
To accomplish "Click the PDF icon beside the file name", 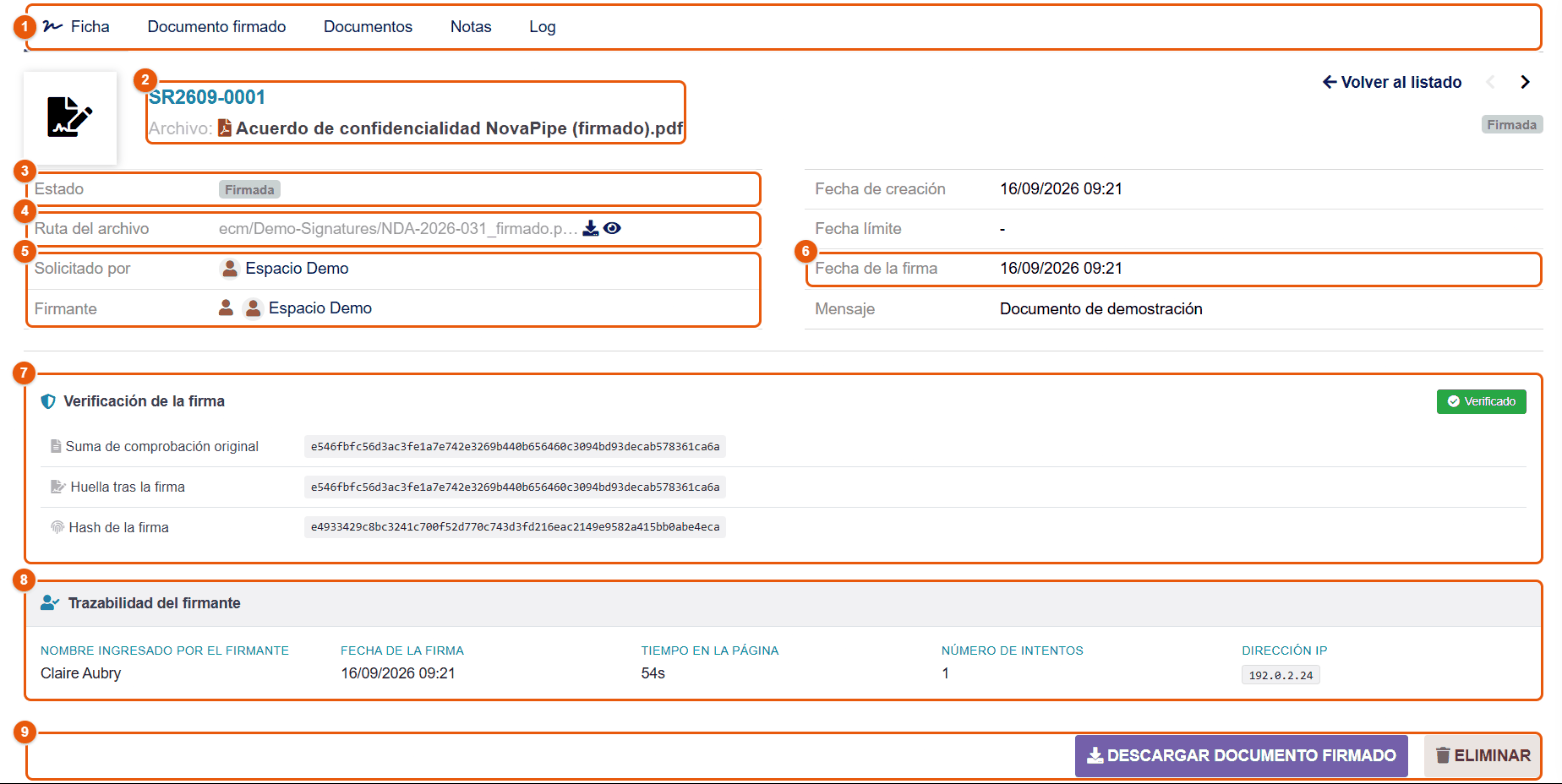I will coord(225,128).
